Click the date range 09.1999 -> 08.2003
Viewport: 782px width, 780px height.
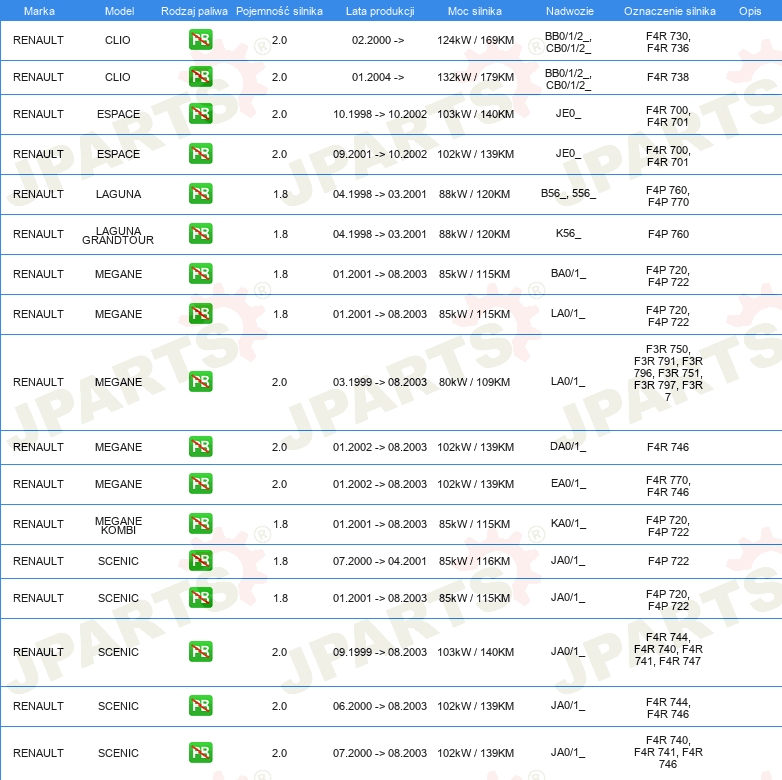coord(380,652)
